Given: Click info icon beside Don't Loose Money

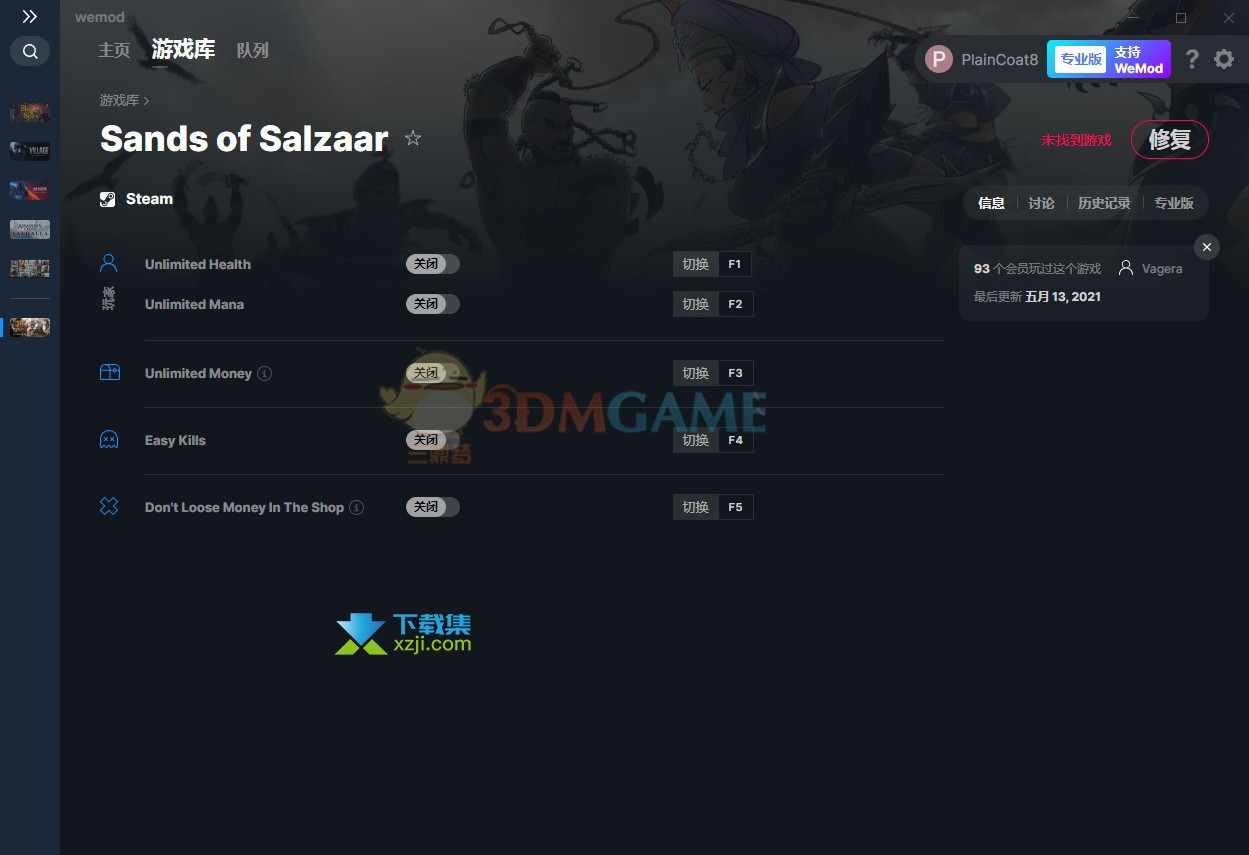Looking at the screenshot, I should (357, 507).
